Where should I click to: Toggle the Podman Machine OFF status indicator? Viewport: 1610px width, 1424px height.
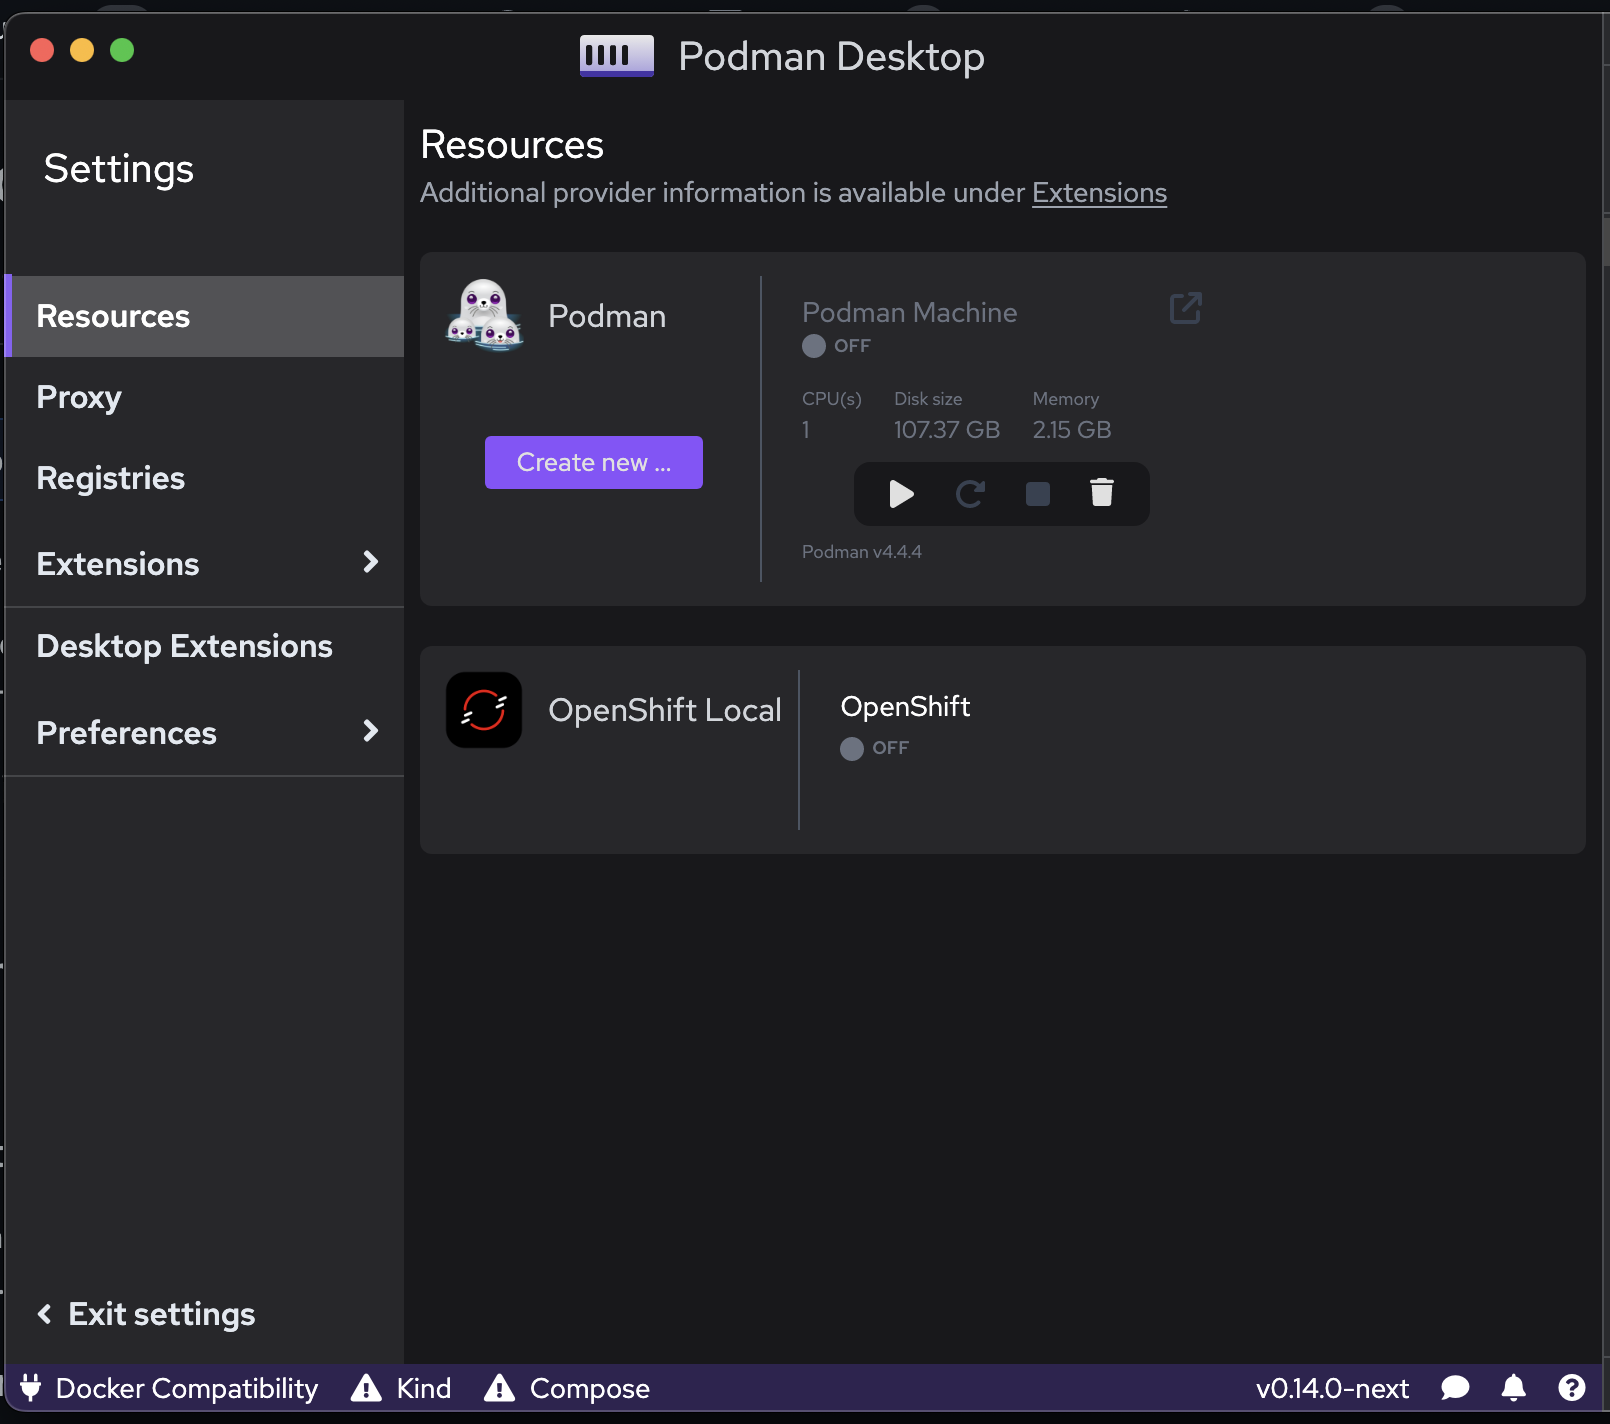click(812, 346)
